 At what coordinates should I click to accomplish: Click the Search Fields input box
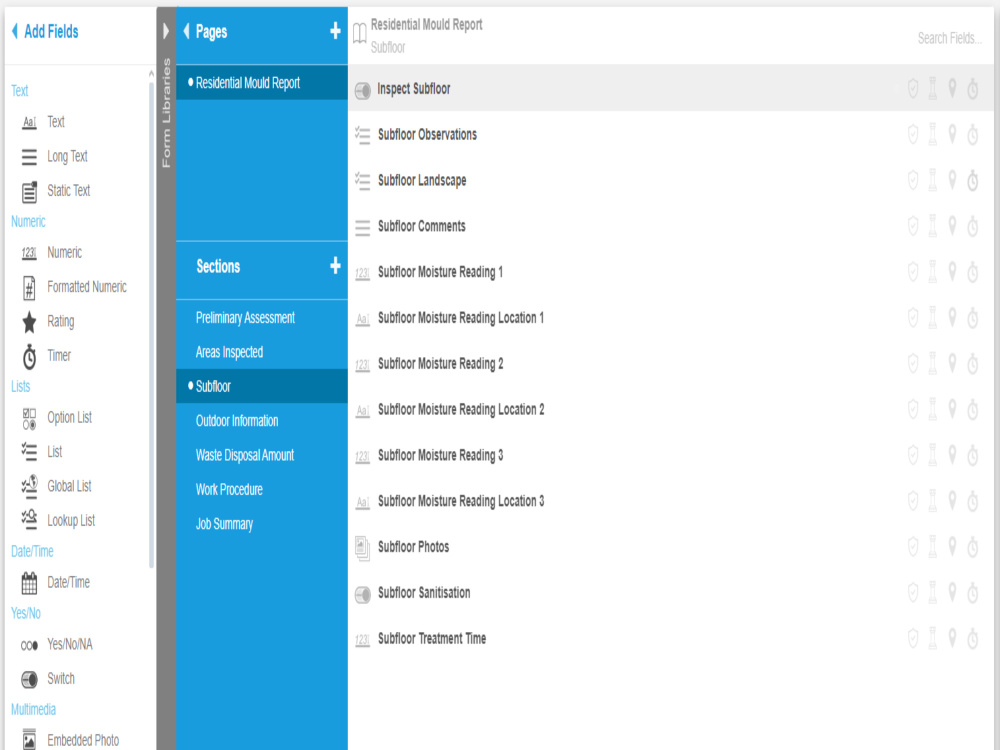tap(947, 37)
